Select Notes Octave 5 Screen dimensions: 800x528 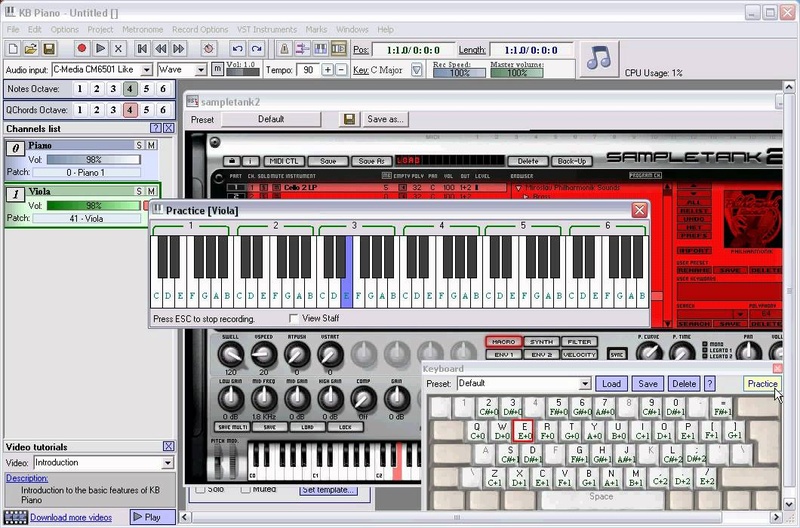(x=146, y=89)
